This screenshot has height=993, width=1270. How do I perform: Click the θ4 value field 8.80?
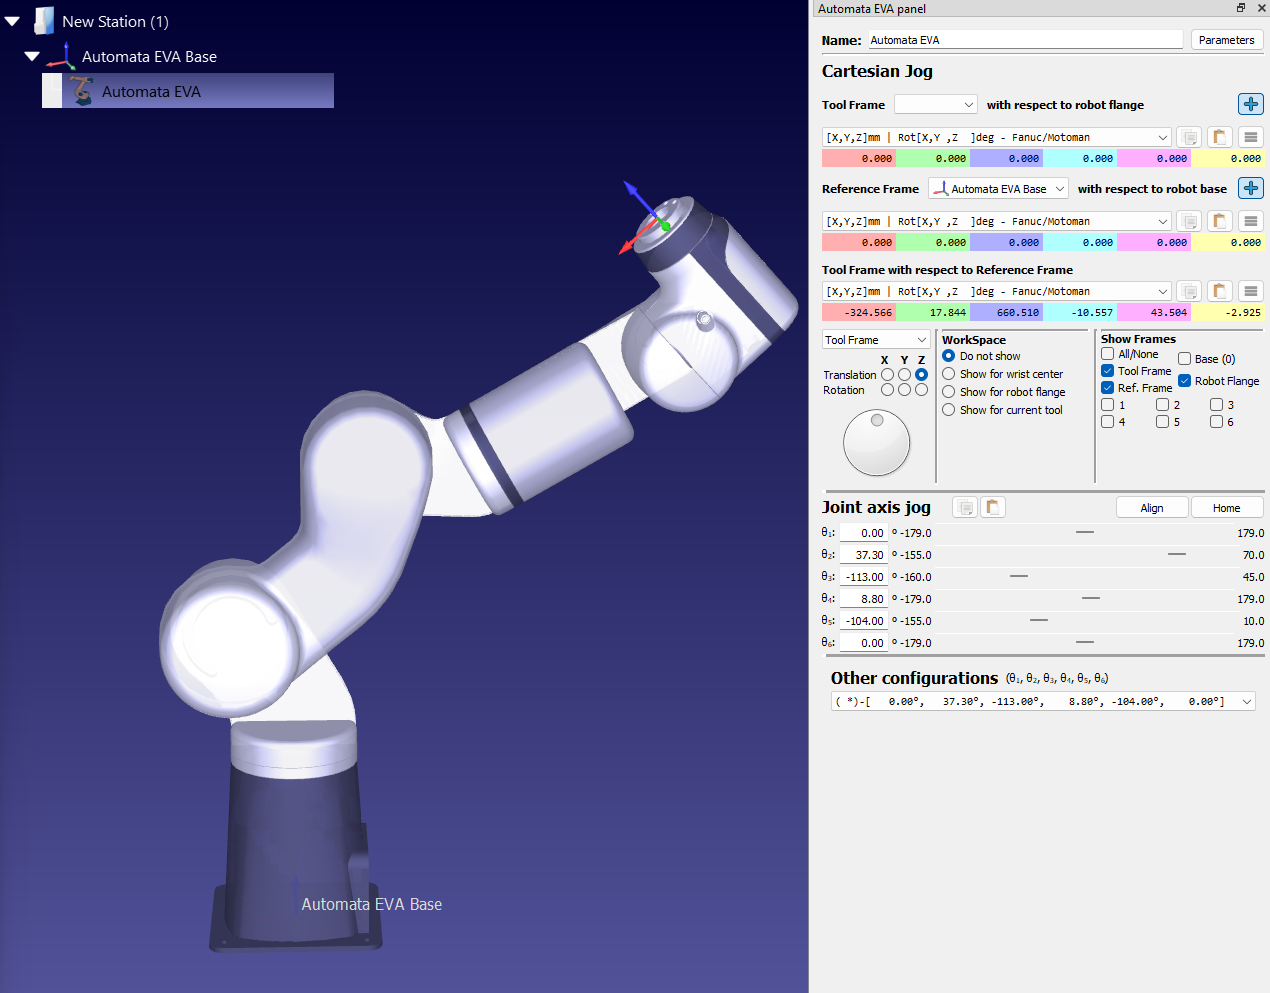click(x=863, y=599)
